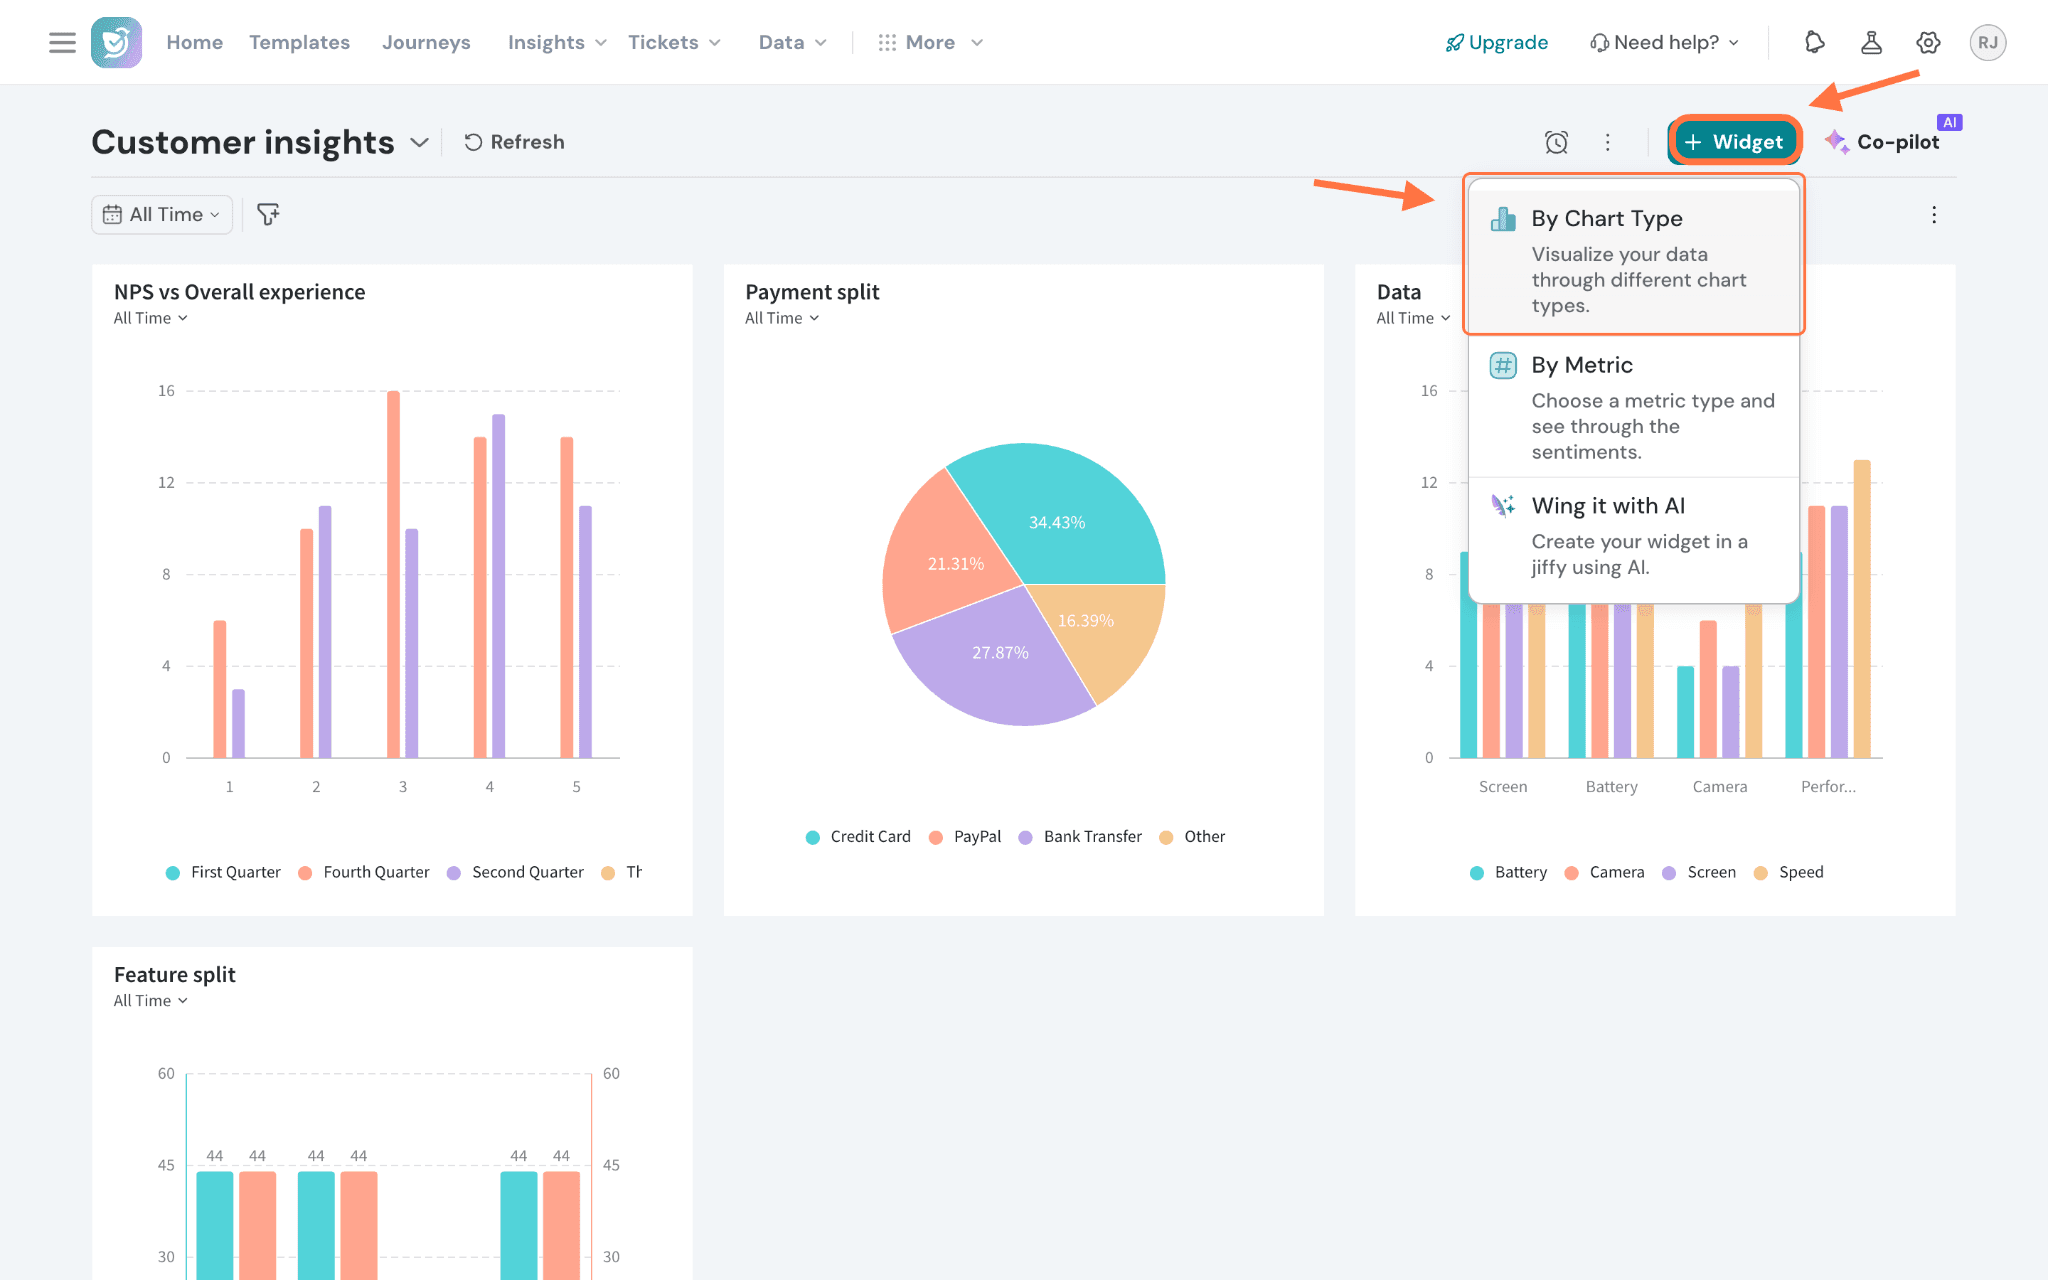Click the Refresh button
Screen dimensions: 2048x1280
[514, 142]
